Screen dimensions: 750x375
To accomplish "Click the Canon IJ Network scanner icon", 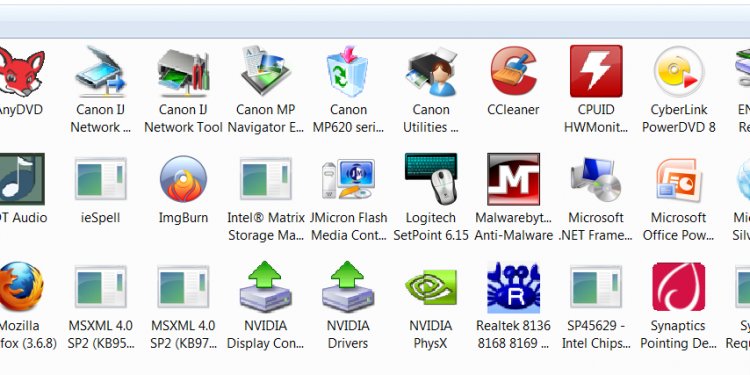I will [x=100, y=72].
